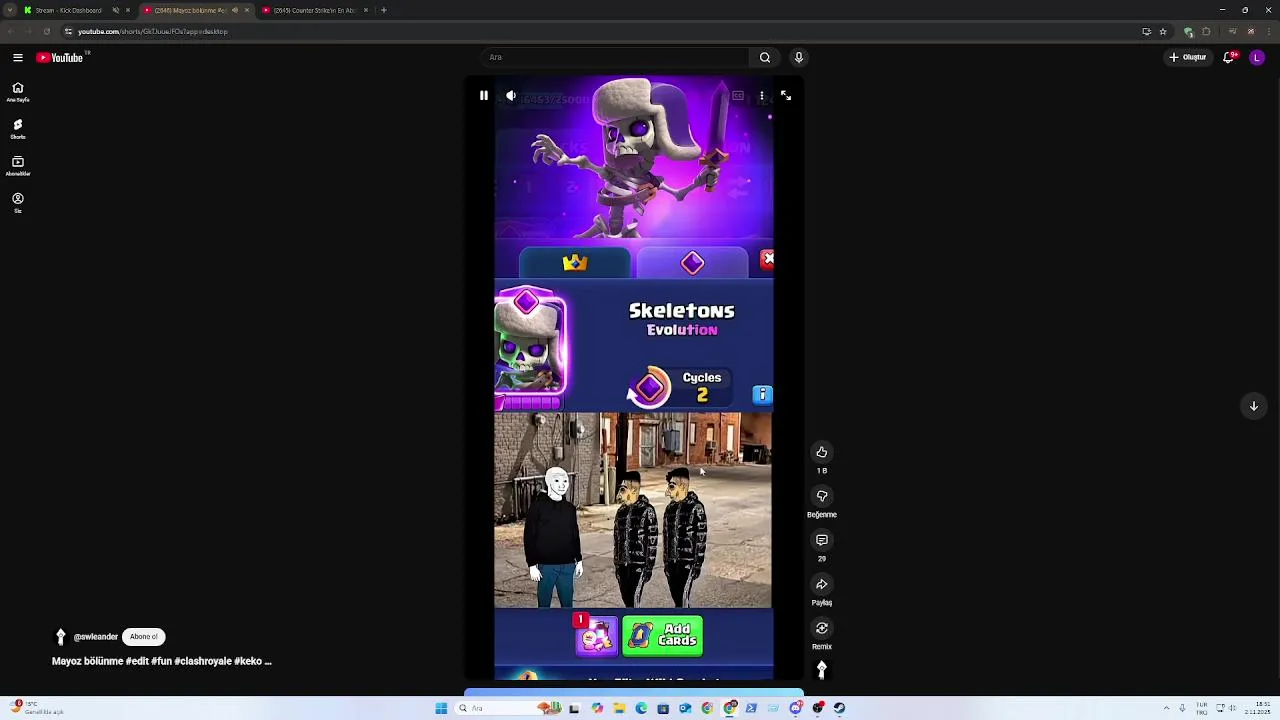The image size is (1280, 720).
Task: Like the Short with the thumbs-up icon
Action: click(x=822, y=452)
